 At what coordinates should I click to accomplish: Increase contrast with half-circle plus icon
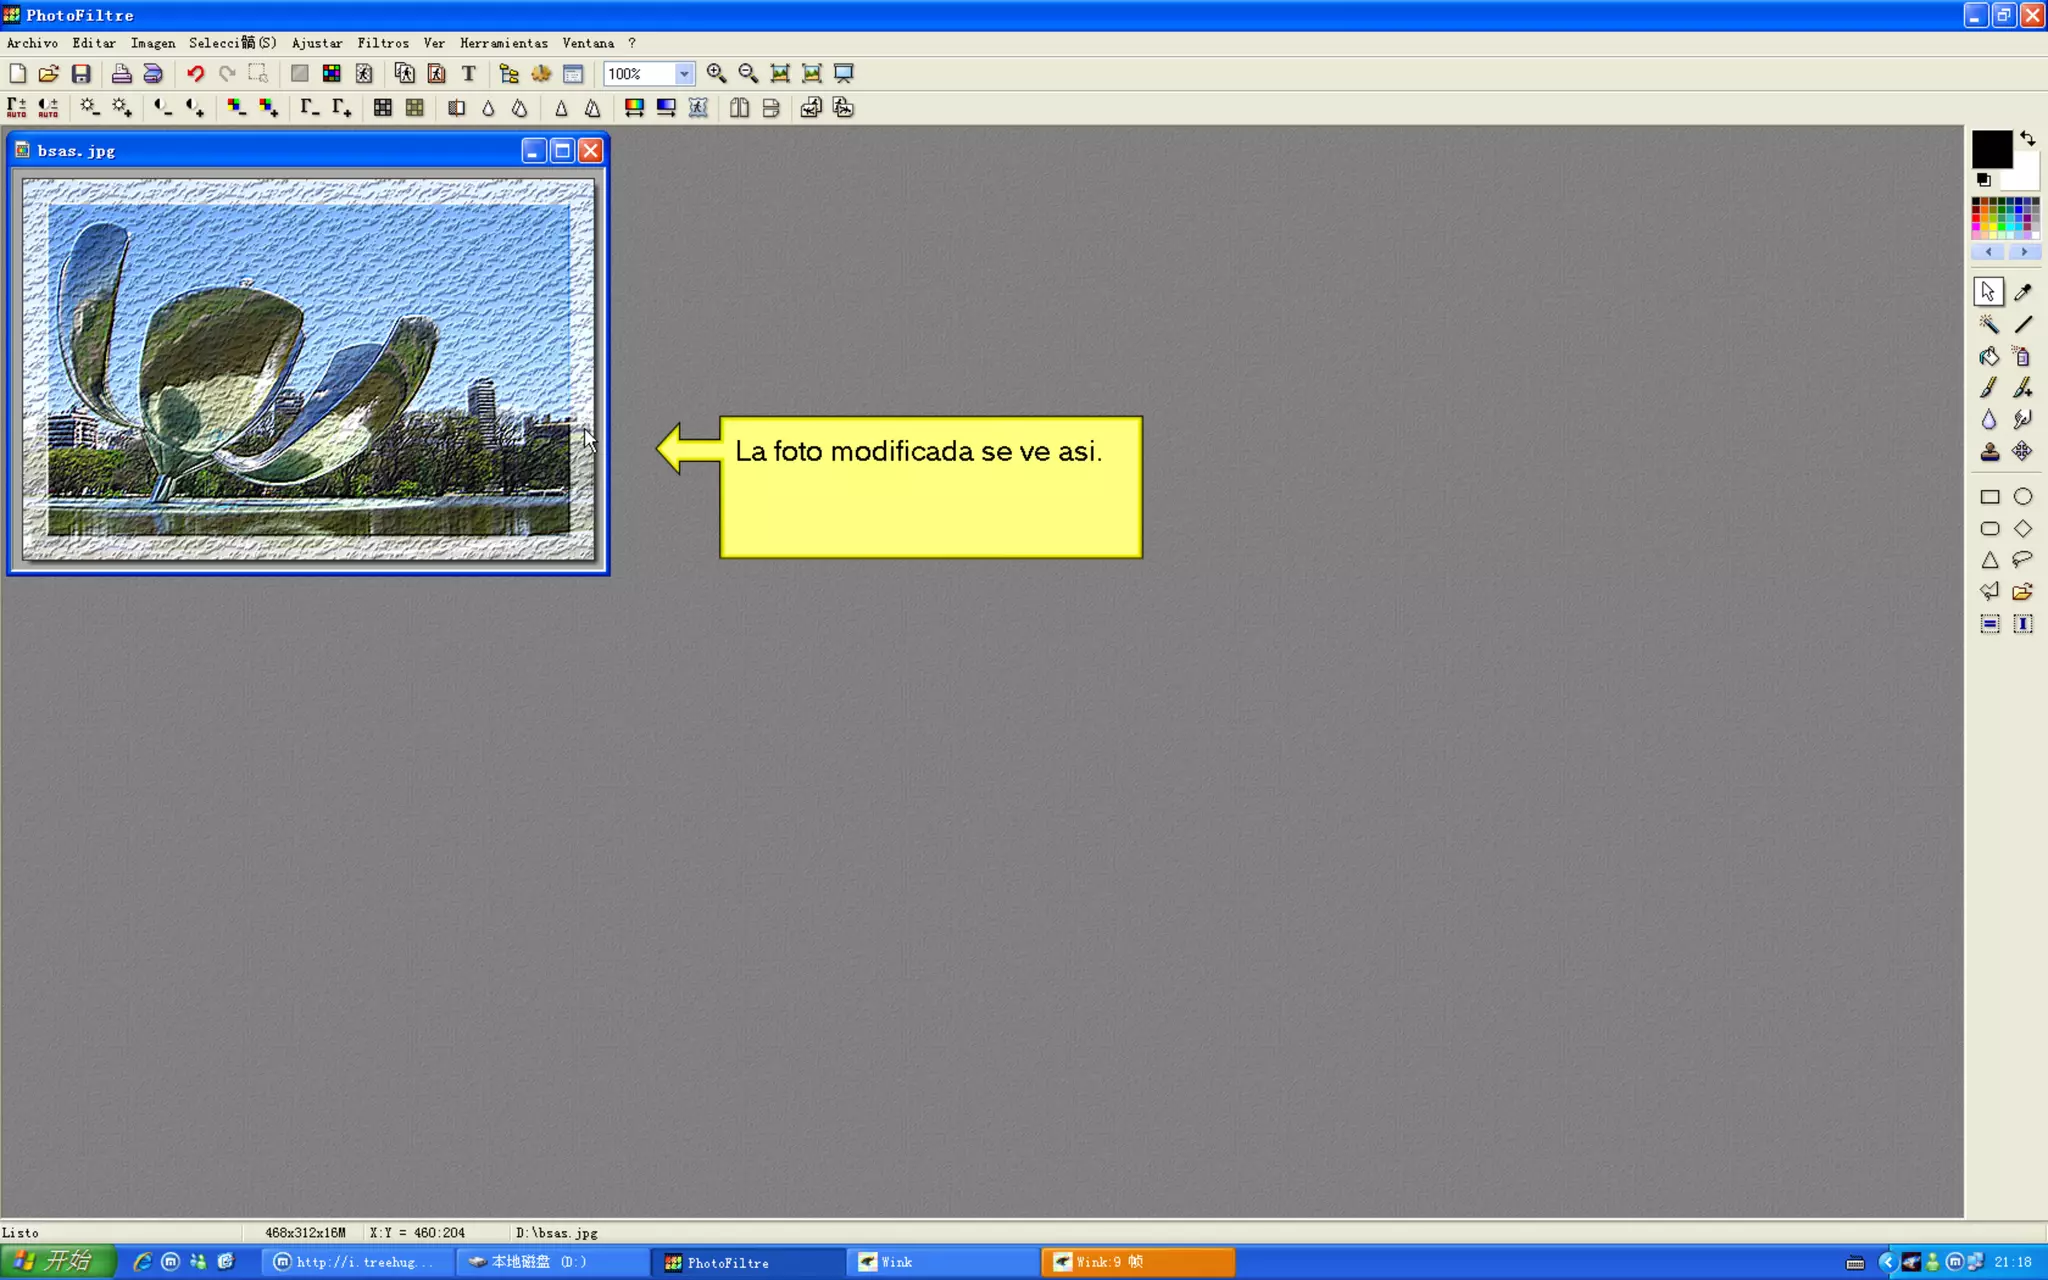[195, 108]
